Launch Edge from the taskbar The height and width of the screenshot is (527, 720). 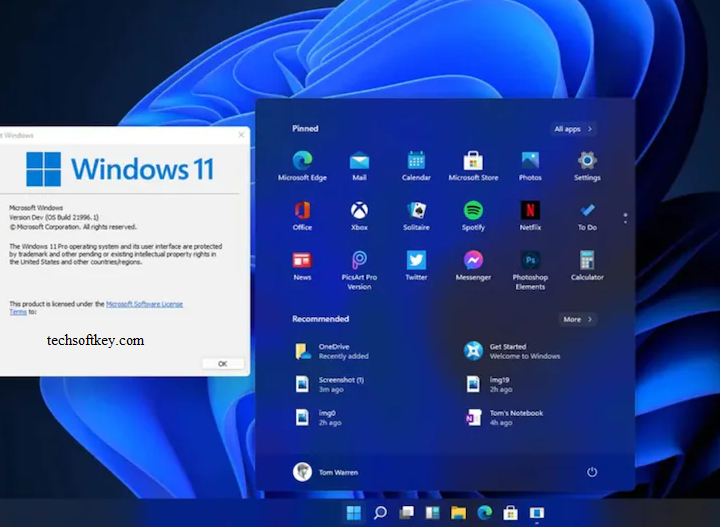point(484,512)
